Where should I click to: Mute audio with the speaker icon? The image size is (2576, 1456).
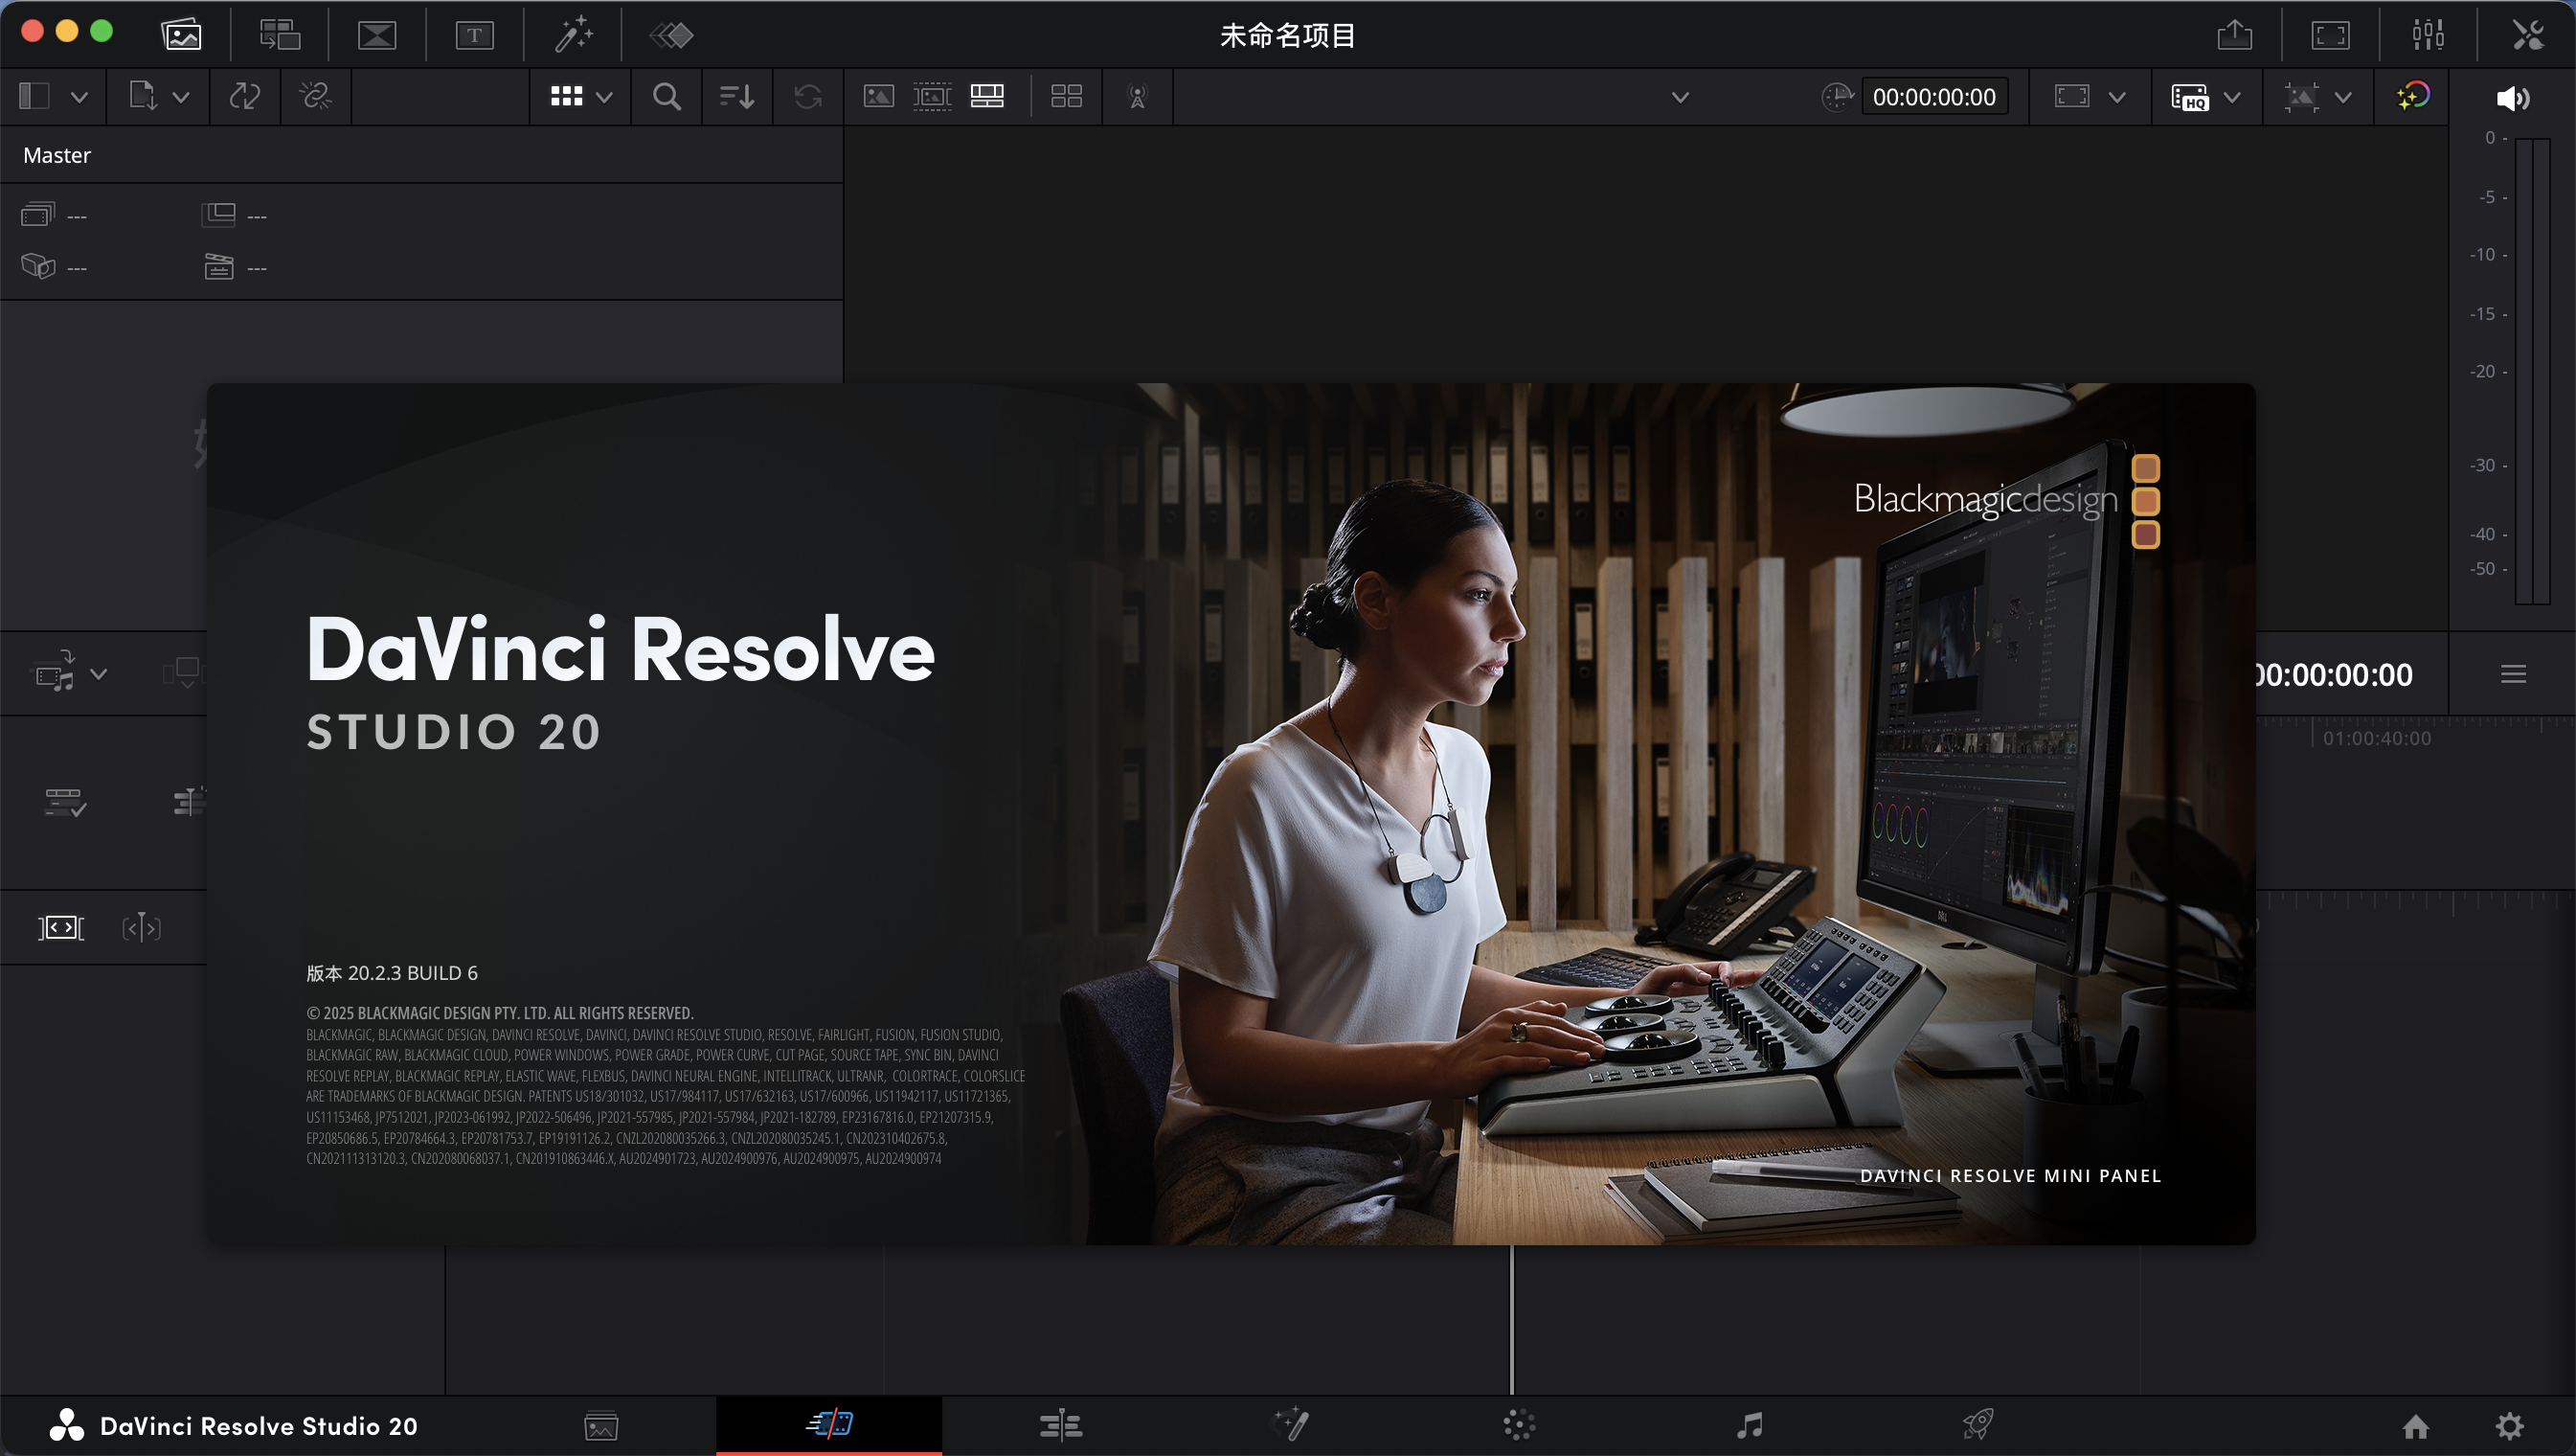click(x=2512, y=98)
